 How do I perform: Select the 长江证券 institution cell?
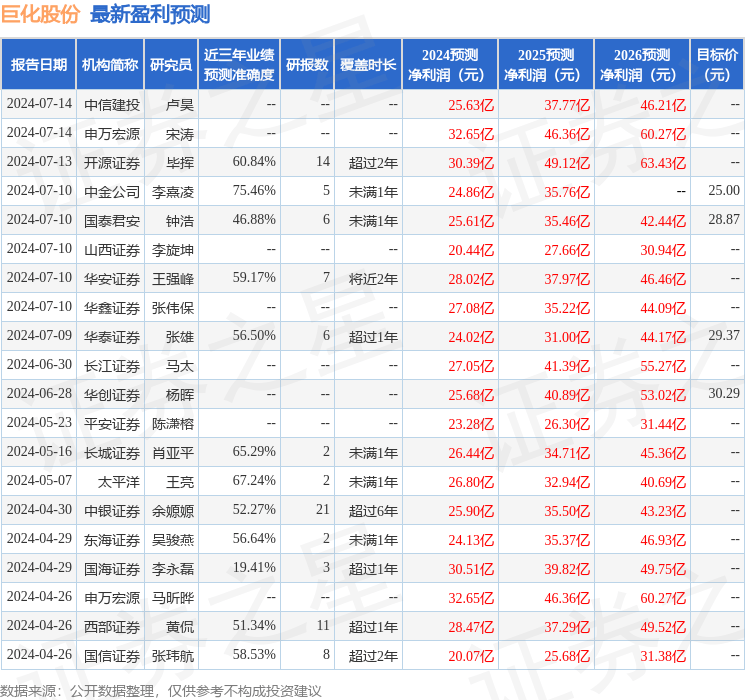click(x=112, y=366)
